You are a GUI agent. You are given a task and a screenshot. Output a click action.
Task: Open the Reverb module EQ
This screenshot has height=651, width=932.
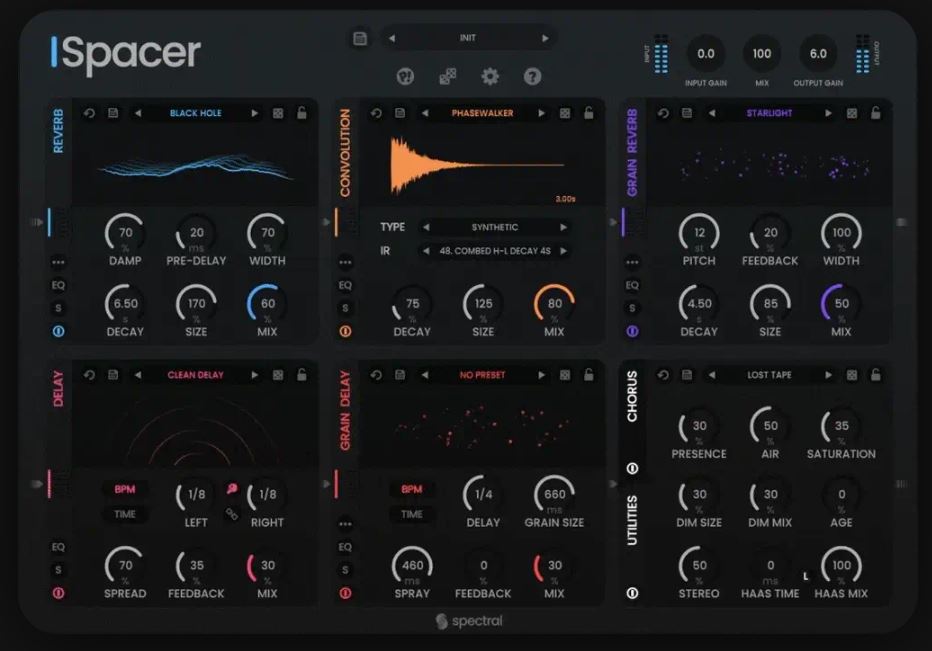click(x=58, y=285)
